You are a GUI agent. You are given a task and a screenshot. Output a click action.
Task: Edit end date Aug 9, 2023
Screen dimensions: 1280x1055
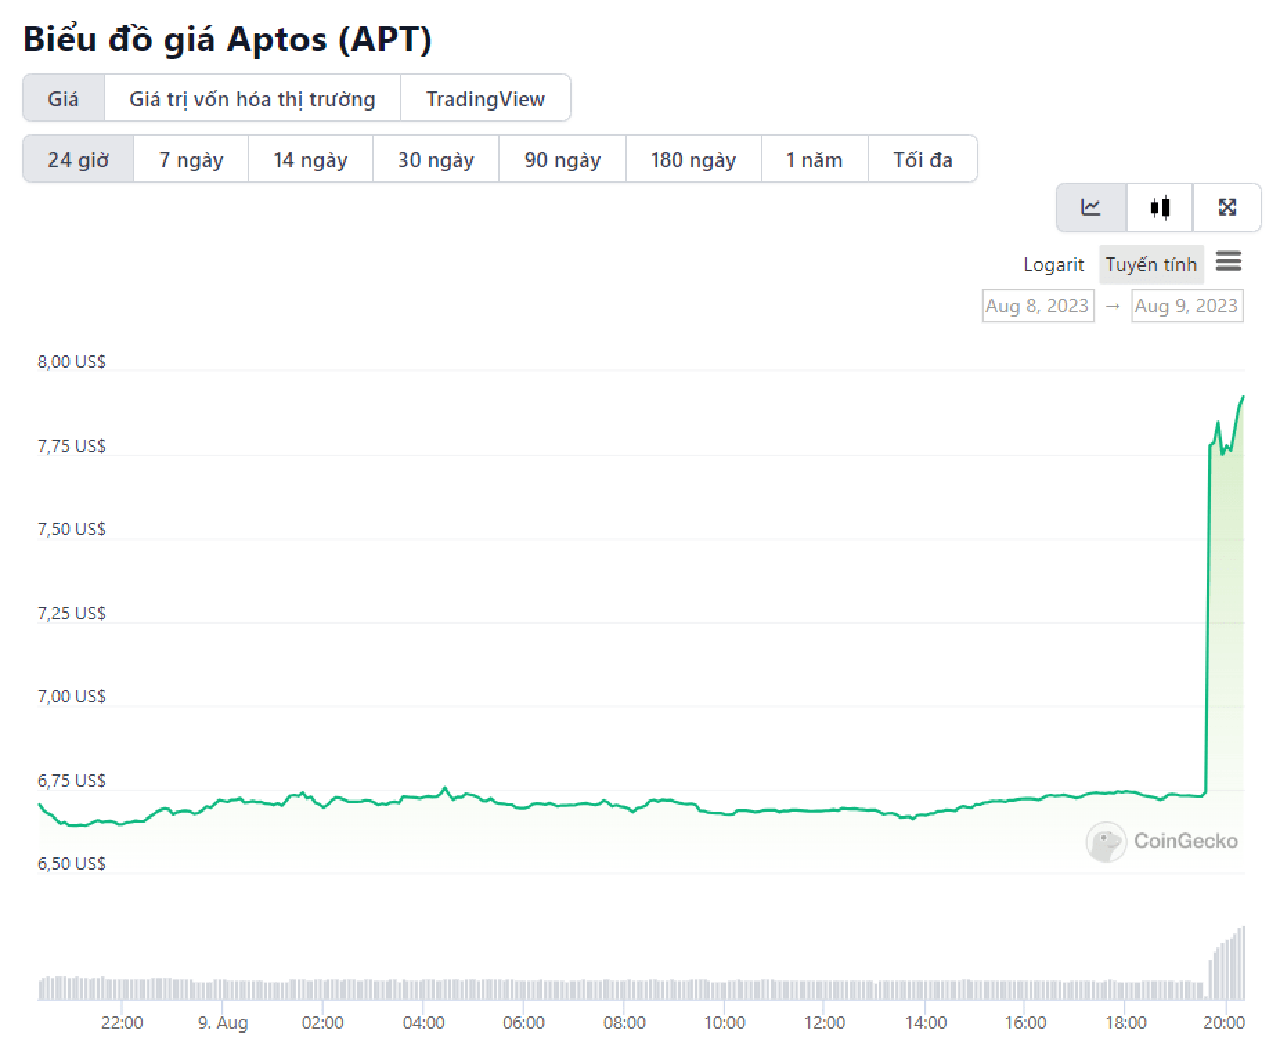(1187, 306)
